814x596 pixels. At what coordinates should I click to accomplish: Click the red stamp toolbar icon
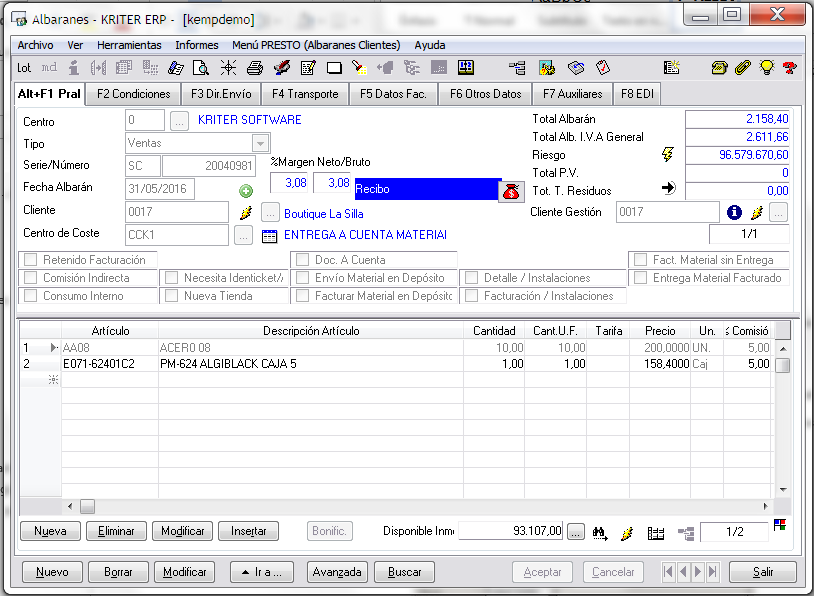(x=281, y=67)
